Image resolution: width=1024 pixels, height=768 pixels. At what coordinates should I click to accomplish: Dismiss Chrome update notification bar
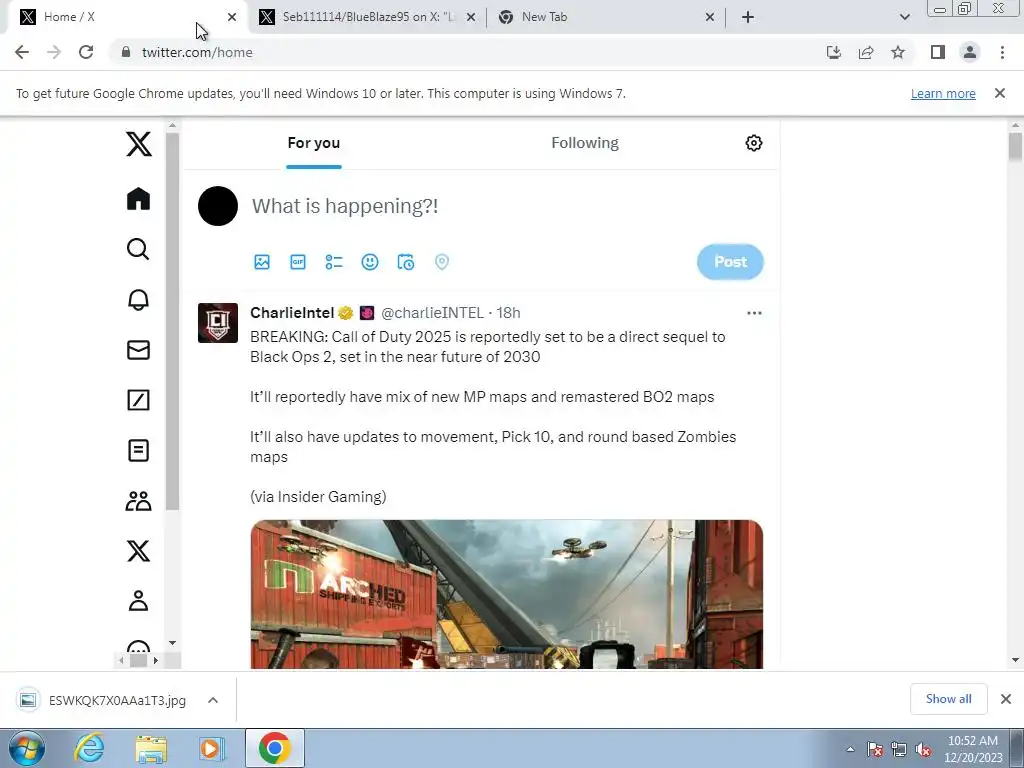tap(1000, 93)
